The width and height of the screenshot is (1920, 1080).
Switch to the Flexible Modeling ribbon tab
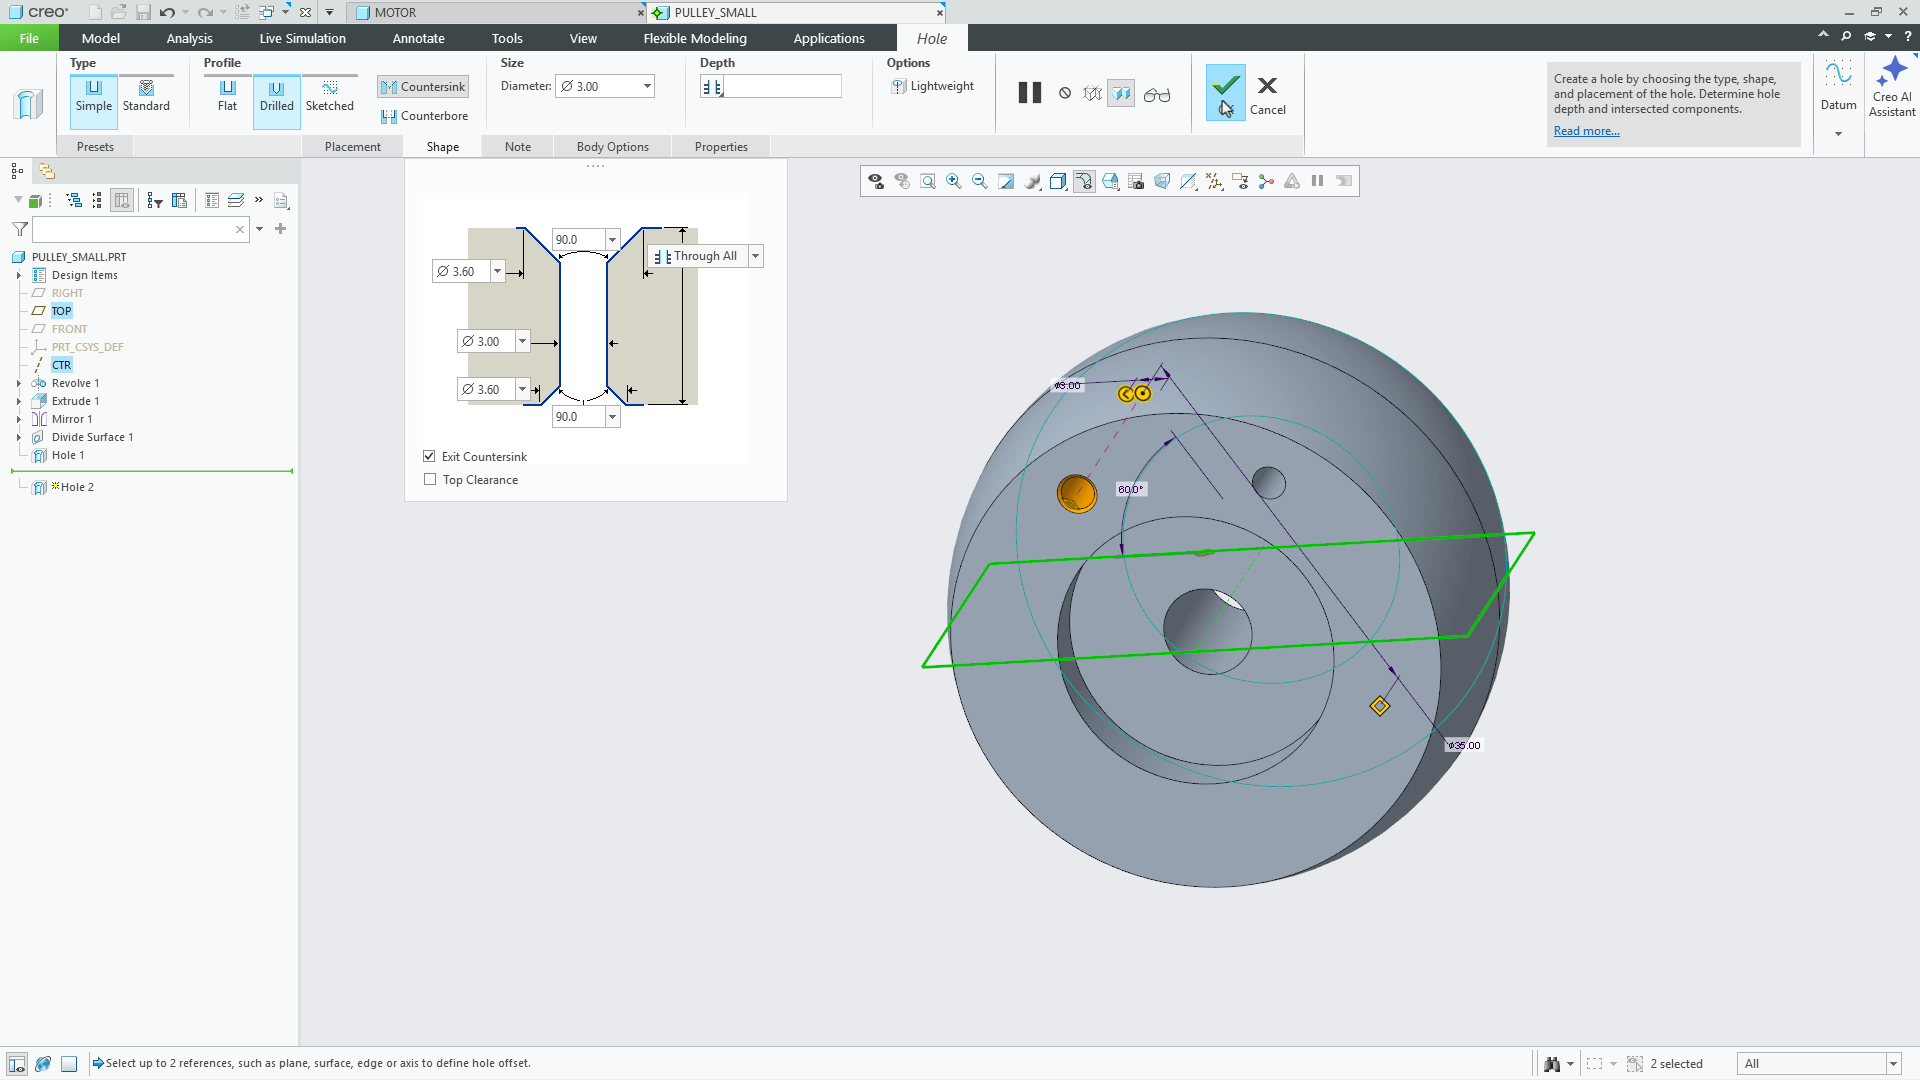tap(695, 38)
